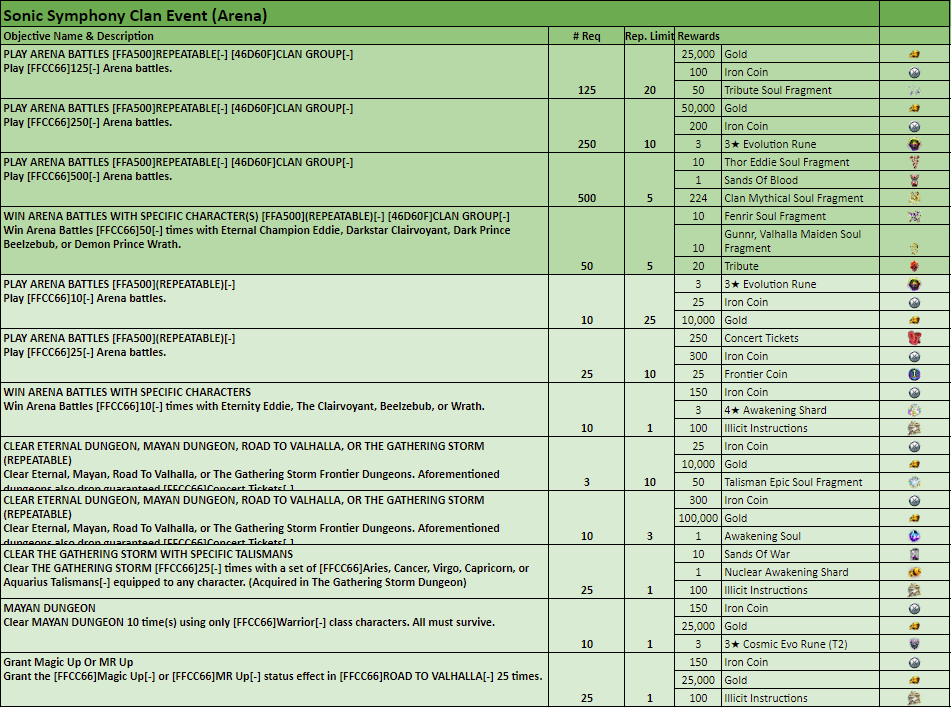The height and width of the screenshot is (708, 951).
Task: Click the '100,000' Gold amount cell
Action: 698,518
